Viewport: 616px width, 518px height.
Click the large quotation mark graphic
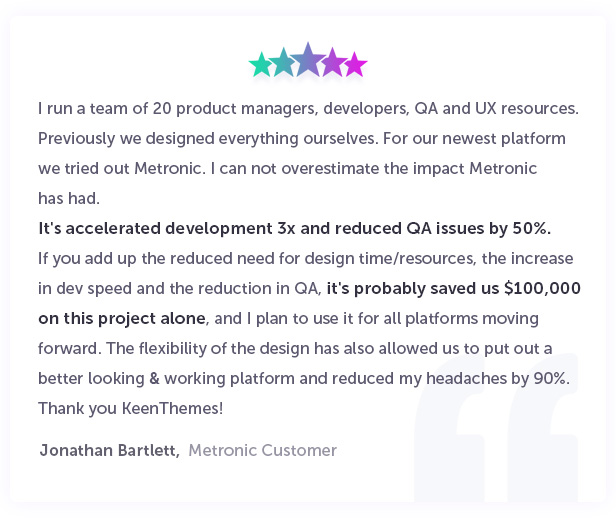pos(496,427)
